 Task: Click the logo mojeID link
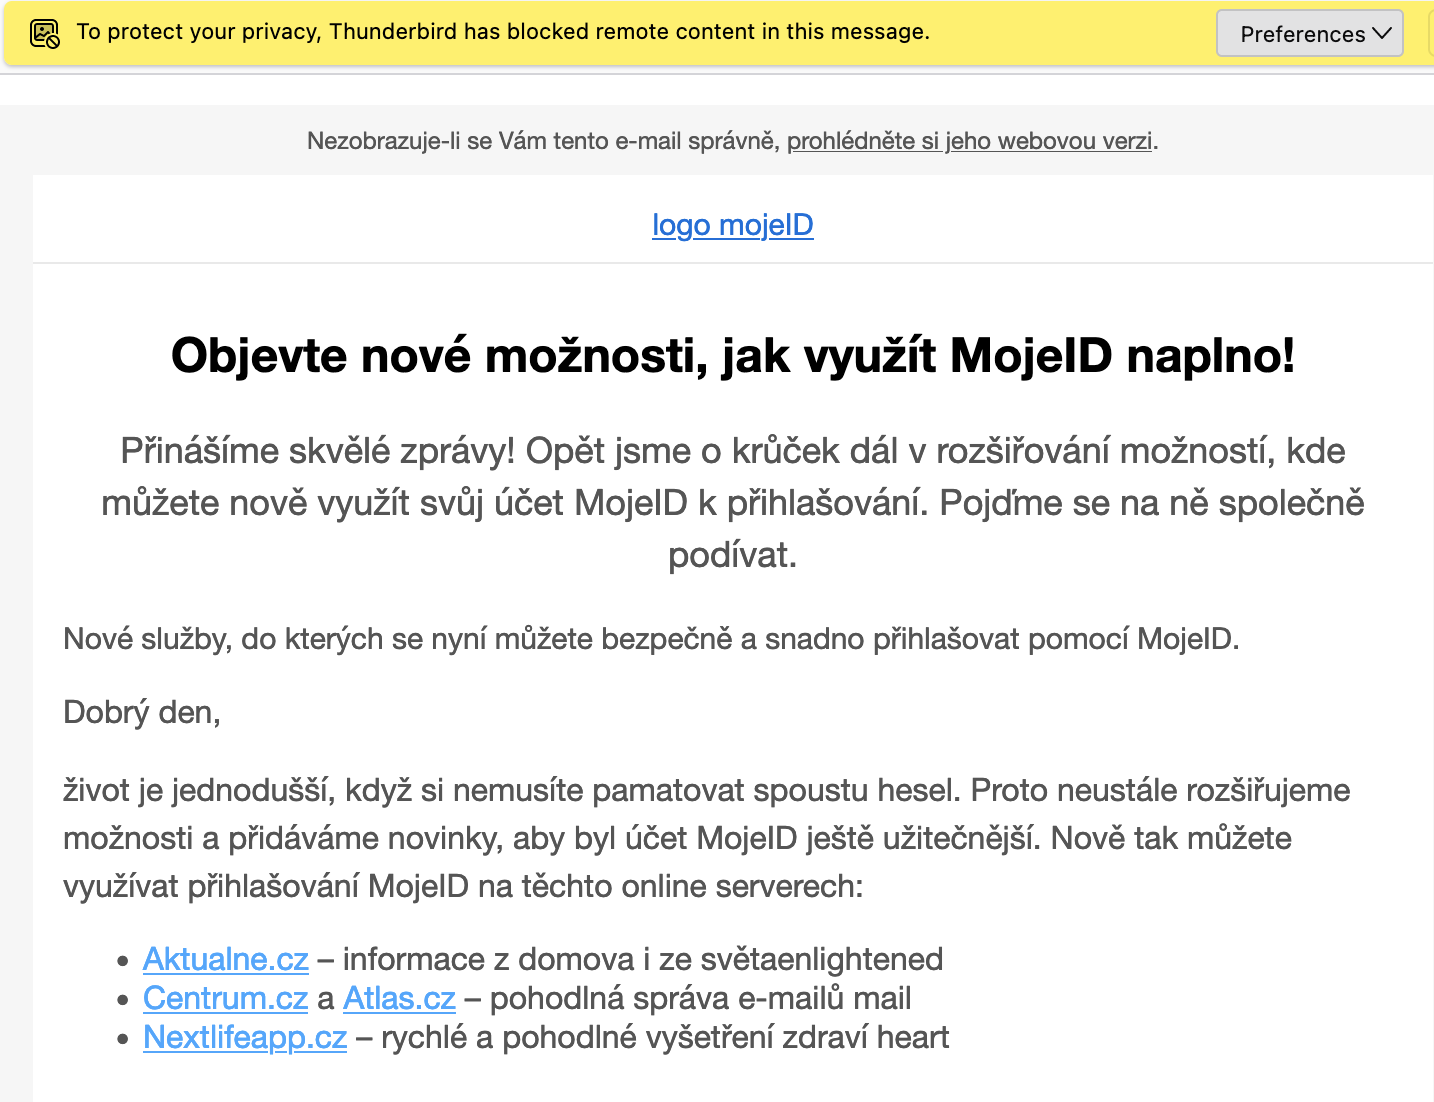tap(732, 225)
